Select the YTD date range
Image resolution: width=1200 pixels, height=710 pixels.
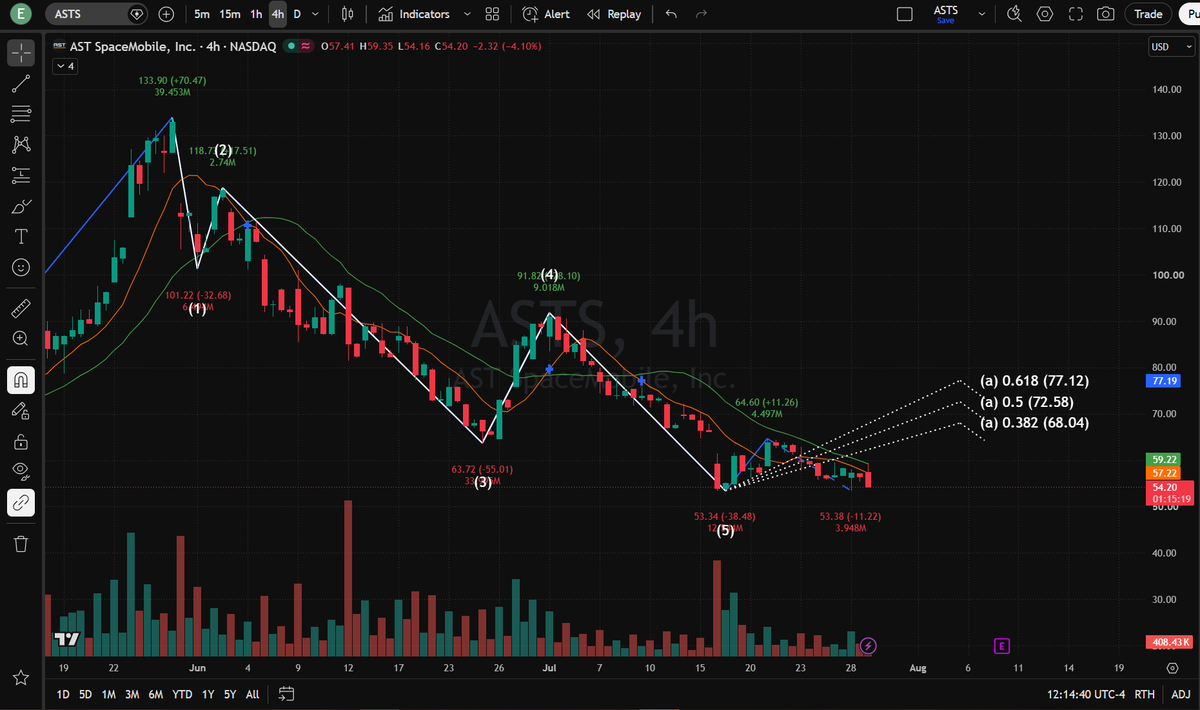point(182,694)
